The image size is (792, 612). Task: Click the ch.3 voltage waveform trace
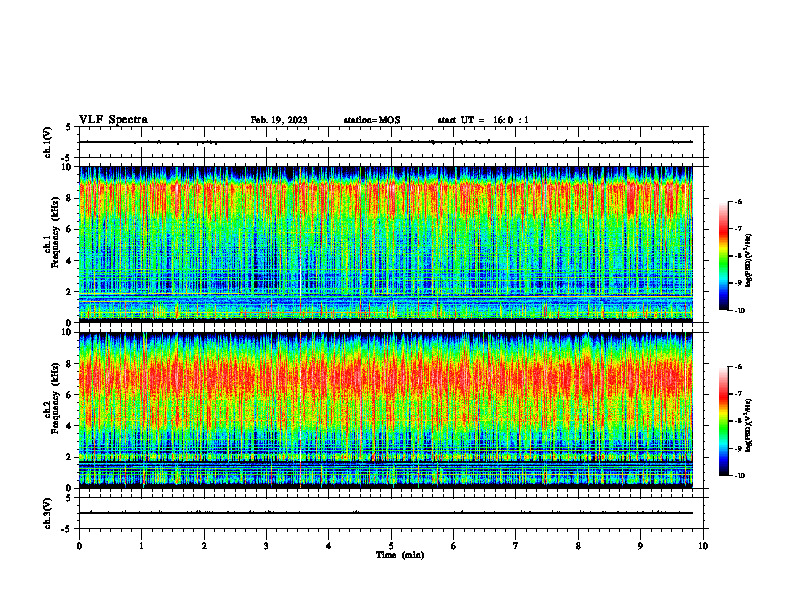(385, 513)
